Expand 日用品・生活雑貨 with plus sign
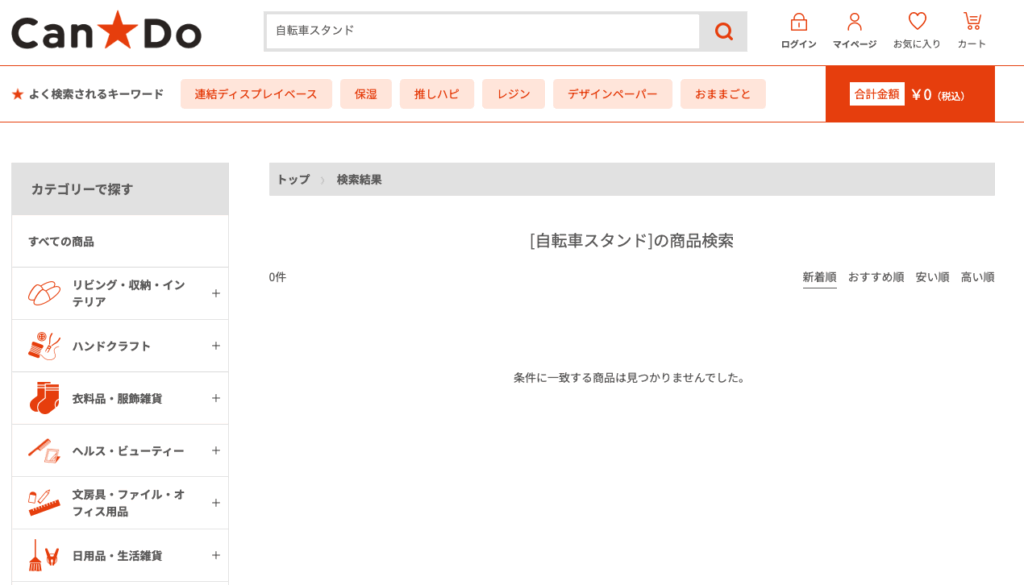The width and height of the screenshot is (1024, 585). [x=216, y=555]
